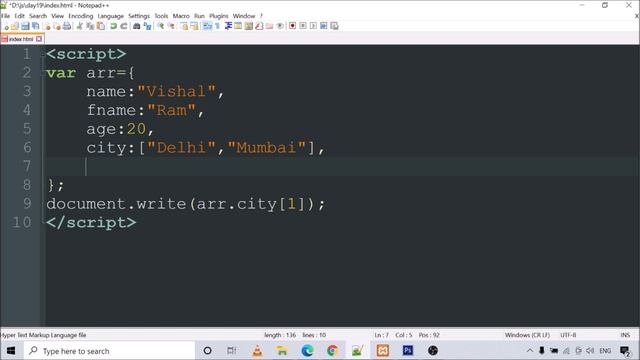Click the Replace toolbar icon
This screenshot has width=640, height=360.
pyautogui.click(x=147, y=26)
